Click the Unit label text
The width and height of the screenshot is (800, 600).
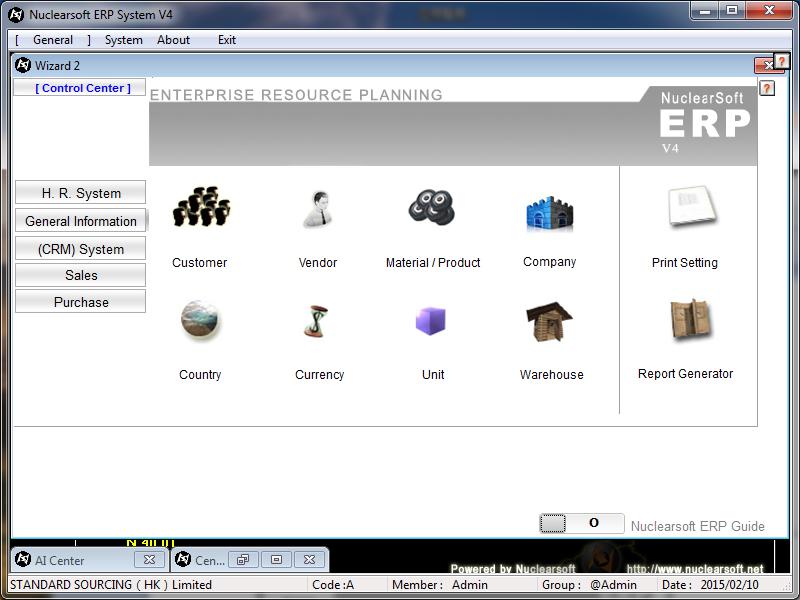click(x=433, y=374)
